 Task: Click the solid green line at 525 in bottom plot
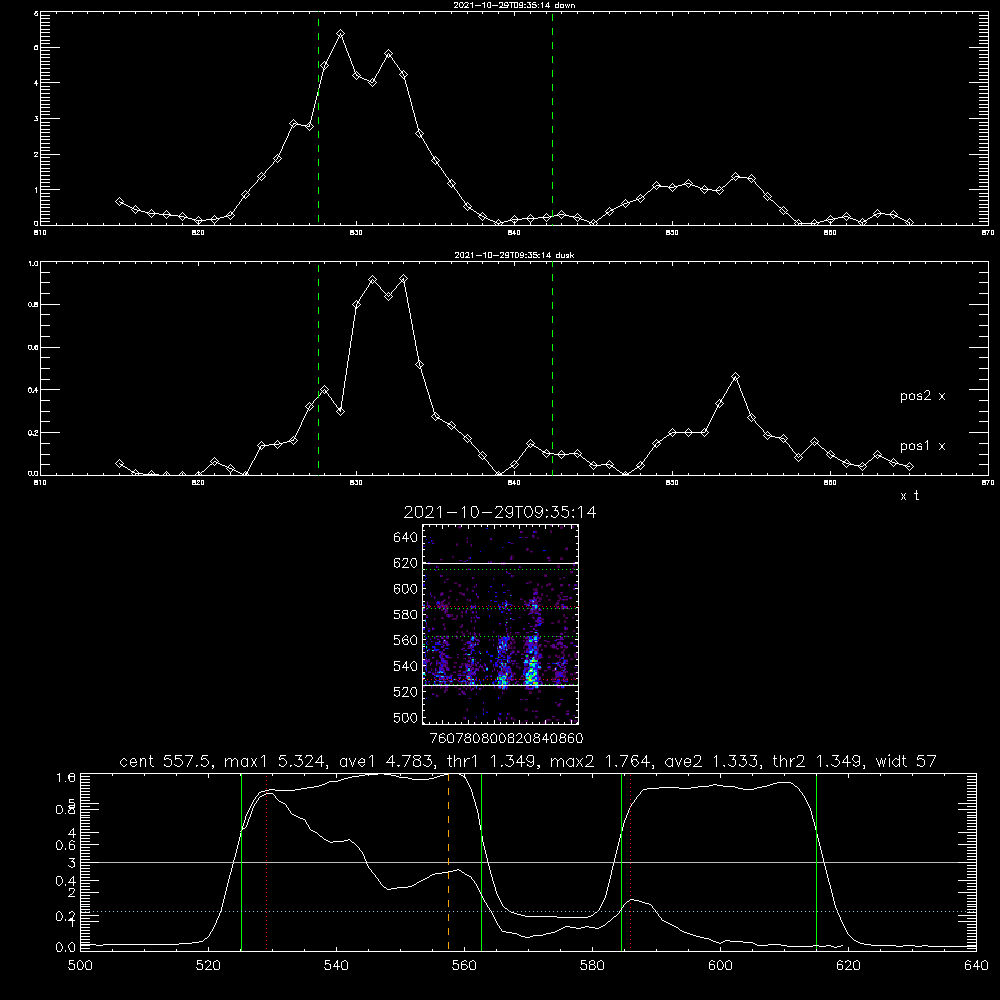(241, 862)
